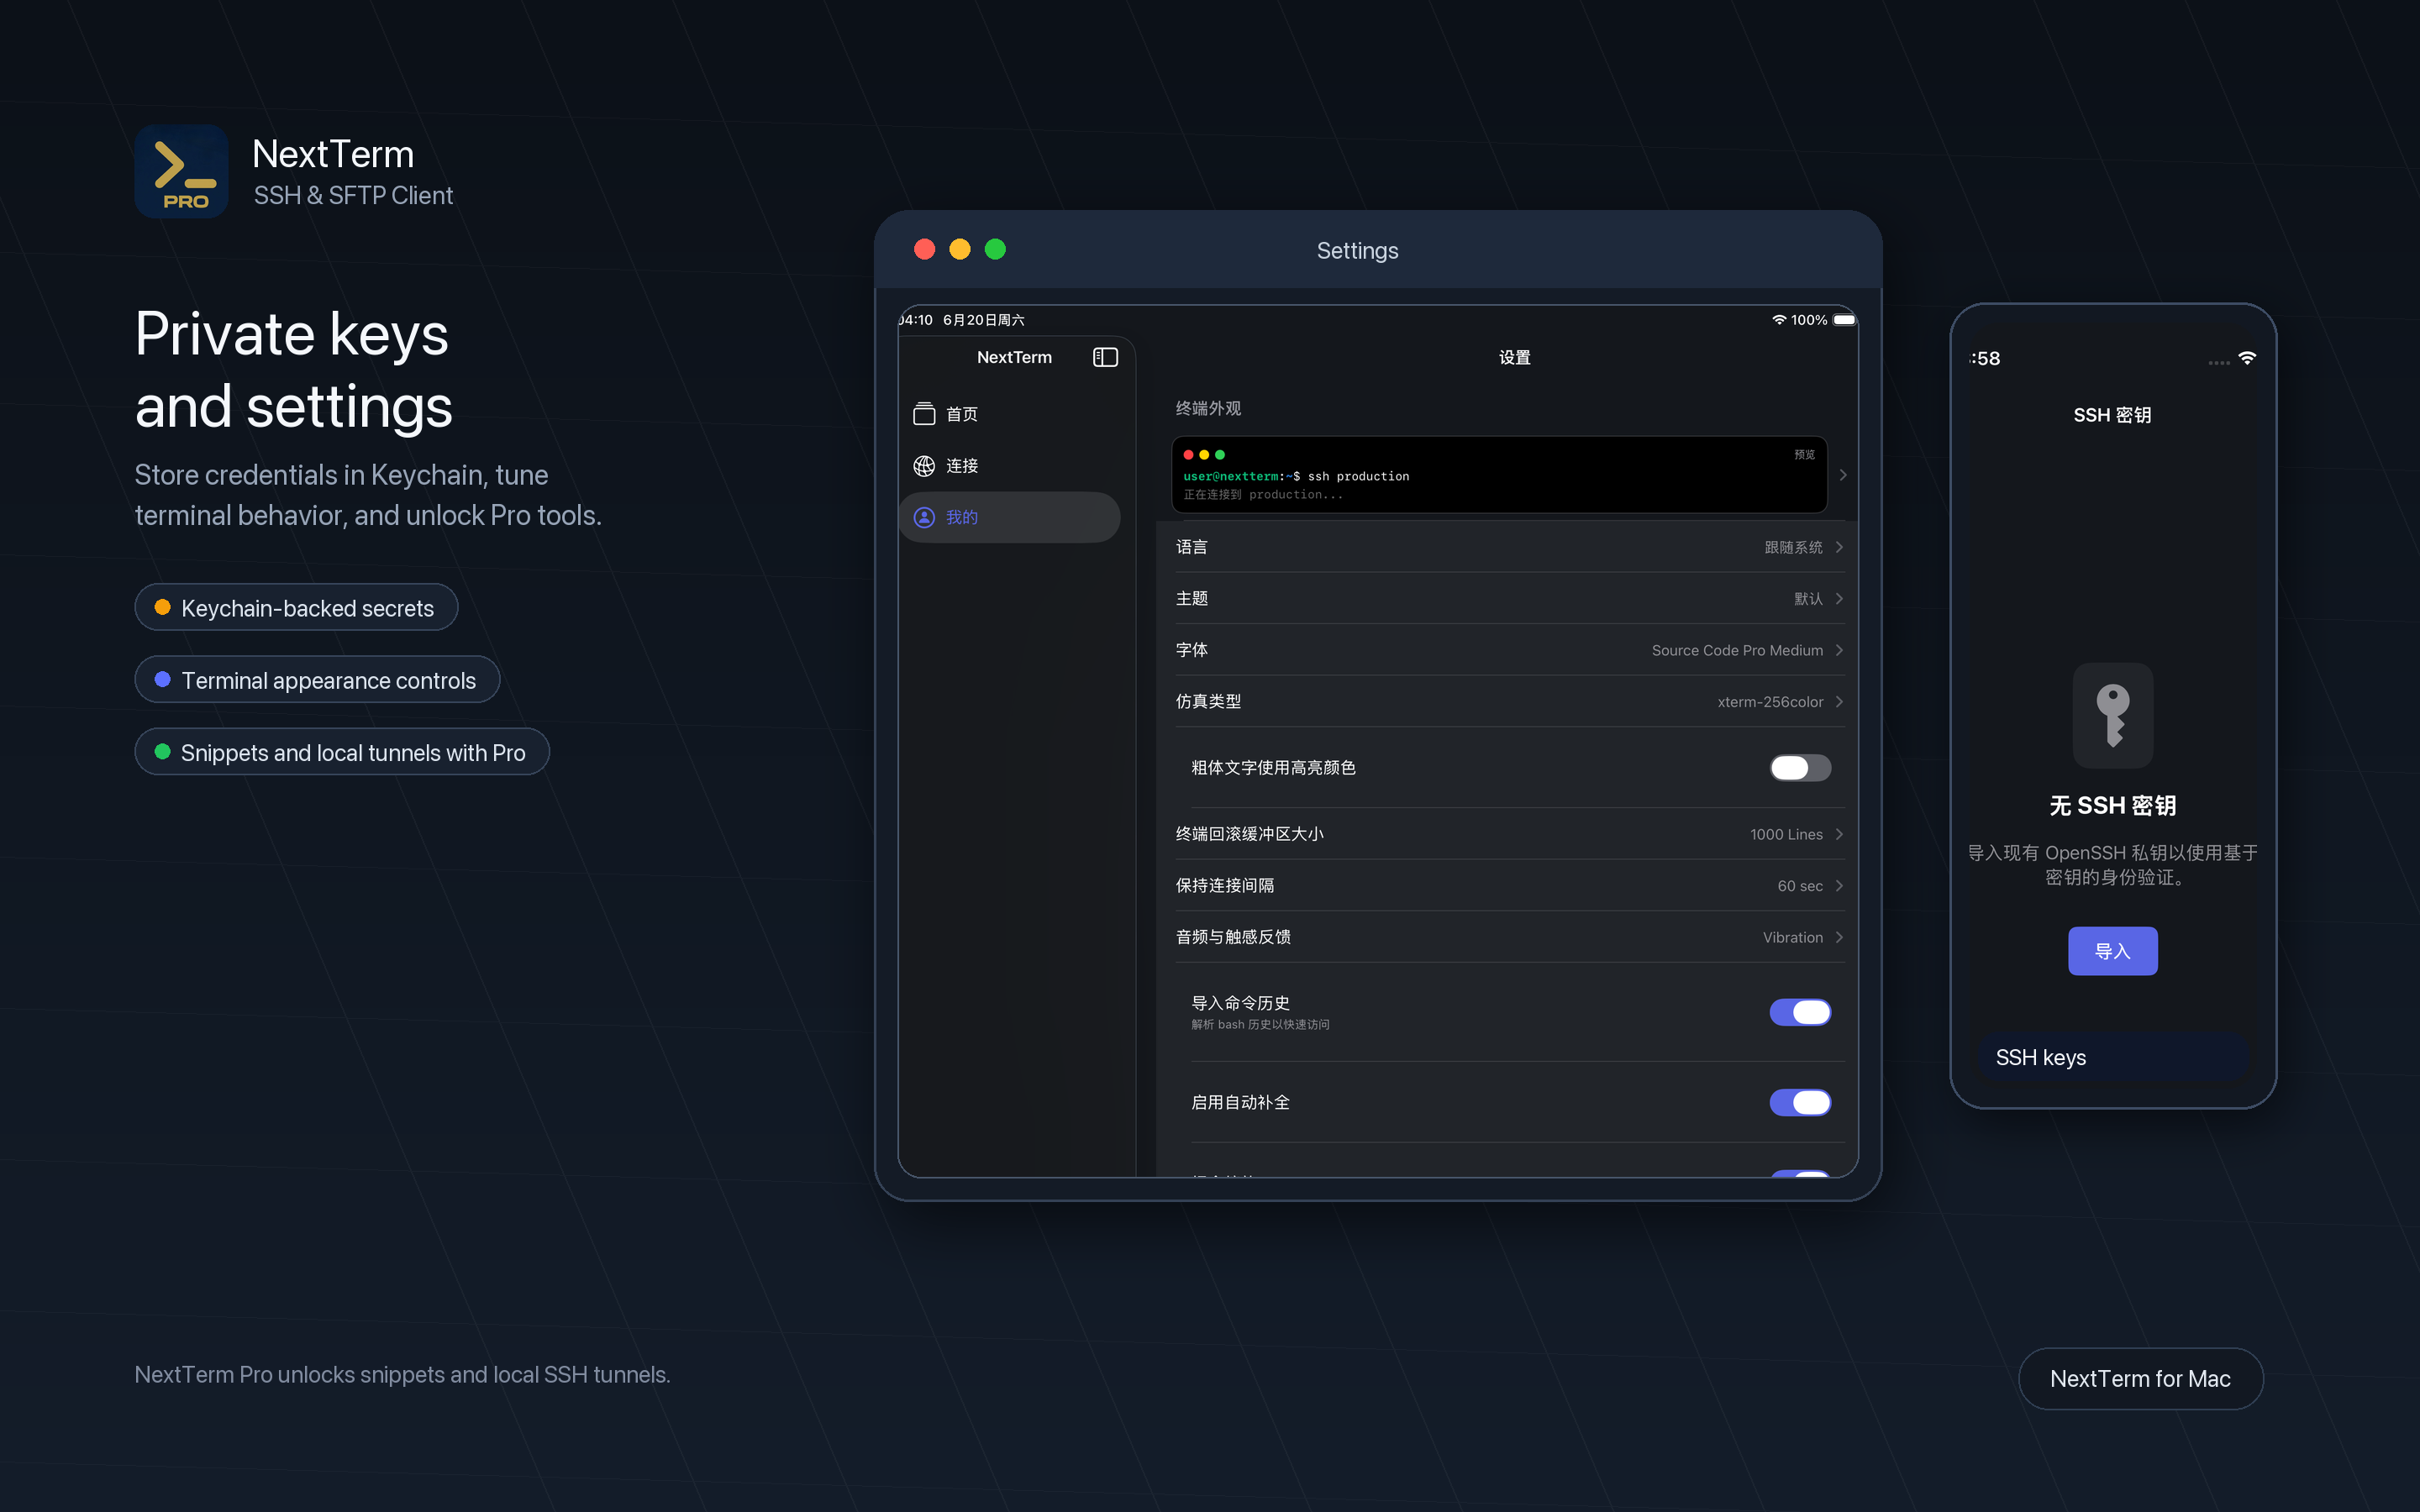The height and width of the screenshot is (1512, 2420).
Task: Open terminal preview details chevron
Action: [x=1843, y=475]
